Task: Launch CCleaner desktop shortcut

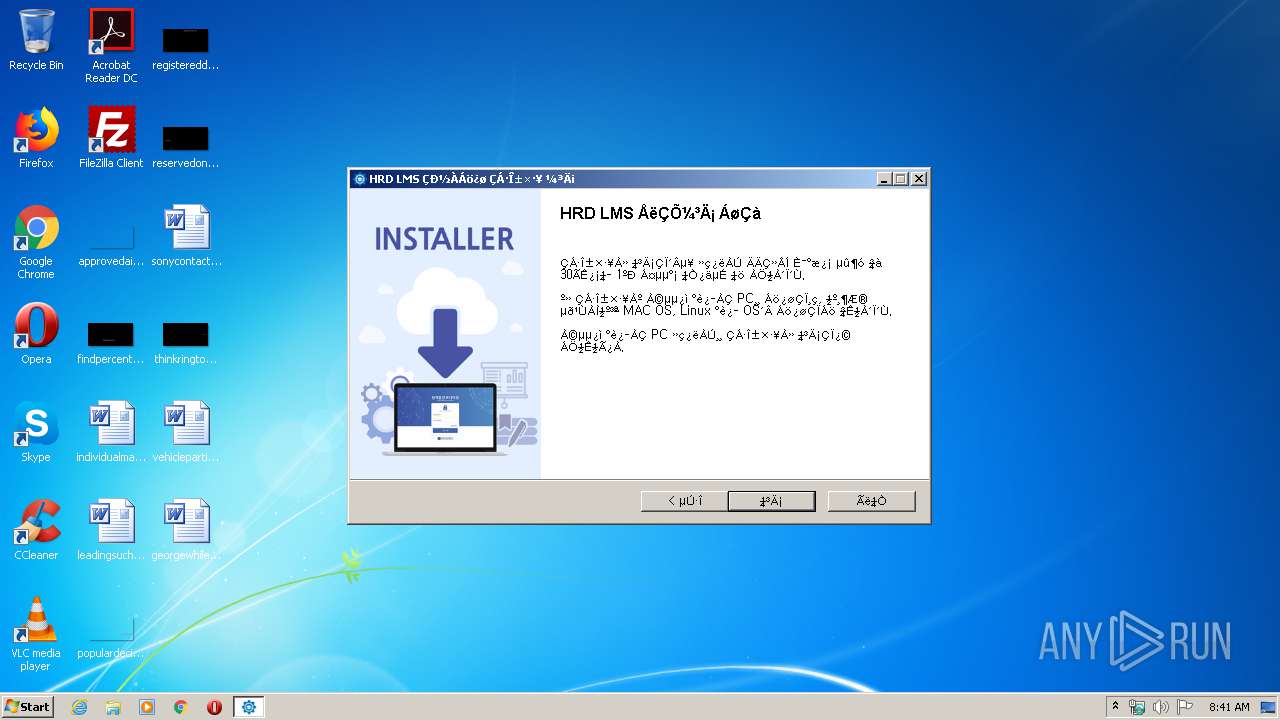Action: point(36,531)
